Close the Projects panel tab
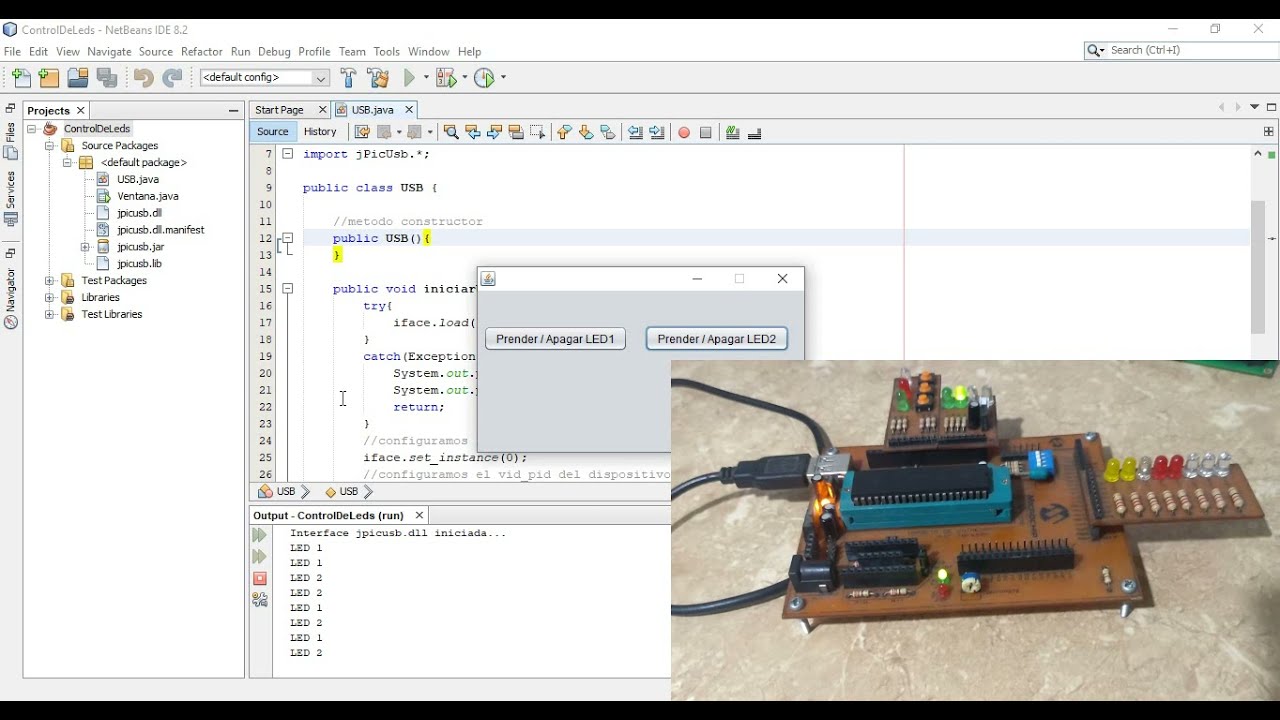Screen dimensions: 1280x720 (81, 111)
